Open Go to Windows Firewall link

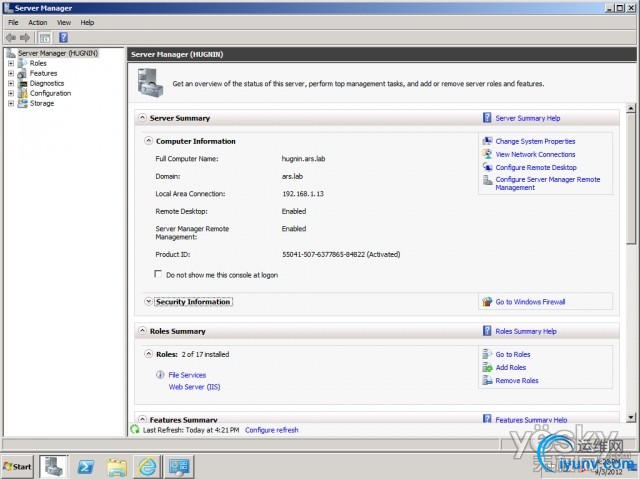(x=530, y=302)
